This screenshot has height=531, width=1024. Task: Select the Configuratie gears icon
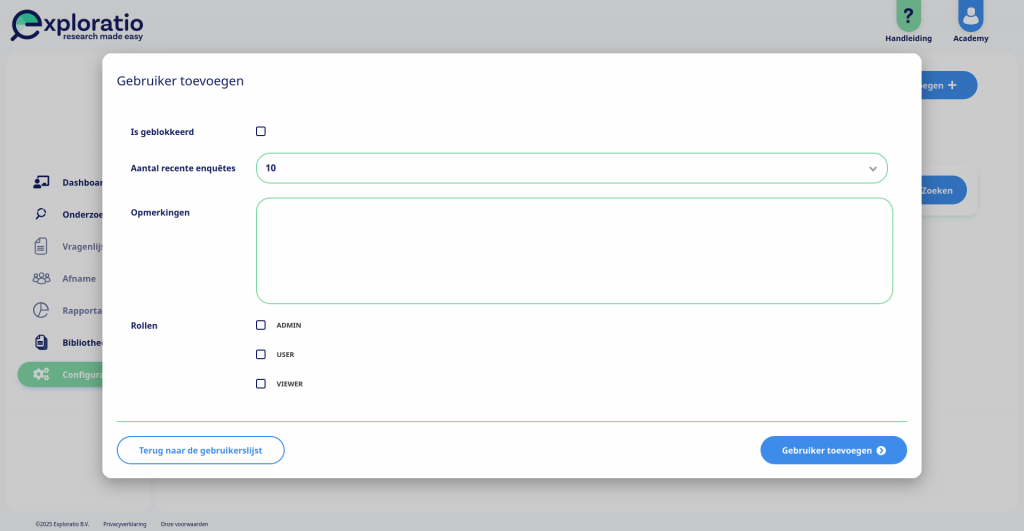(x=41, y=374)
